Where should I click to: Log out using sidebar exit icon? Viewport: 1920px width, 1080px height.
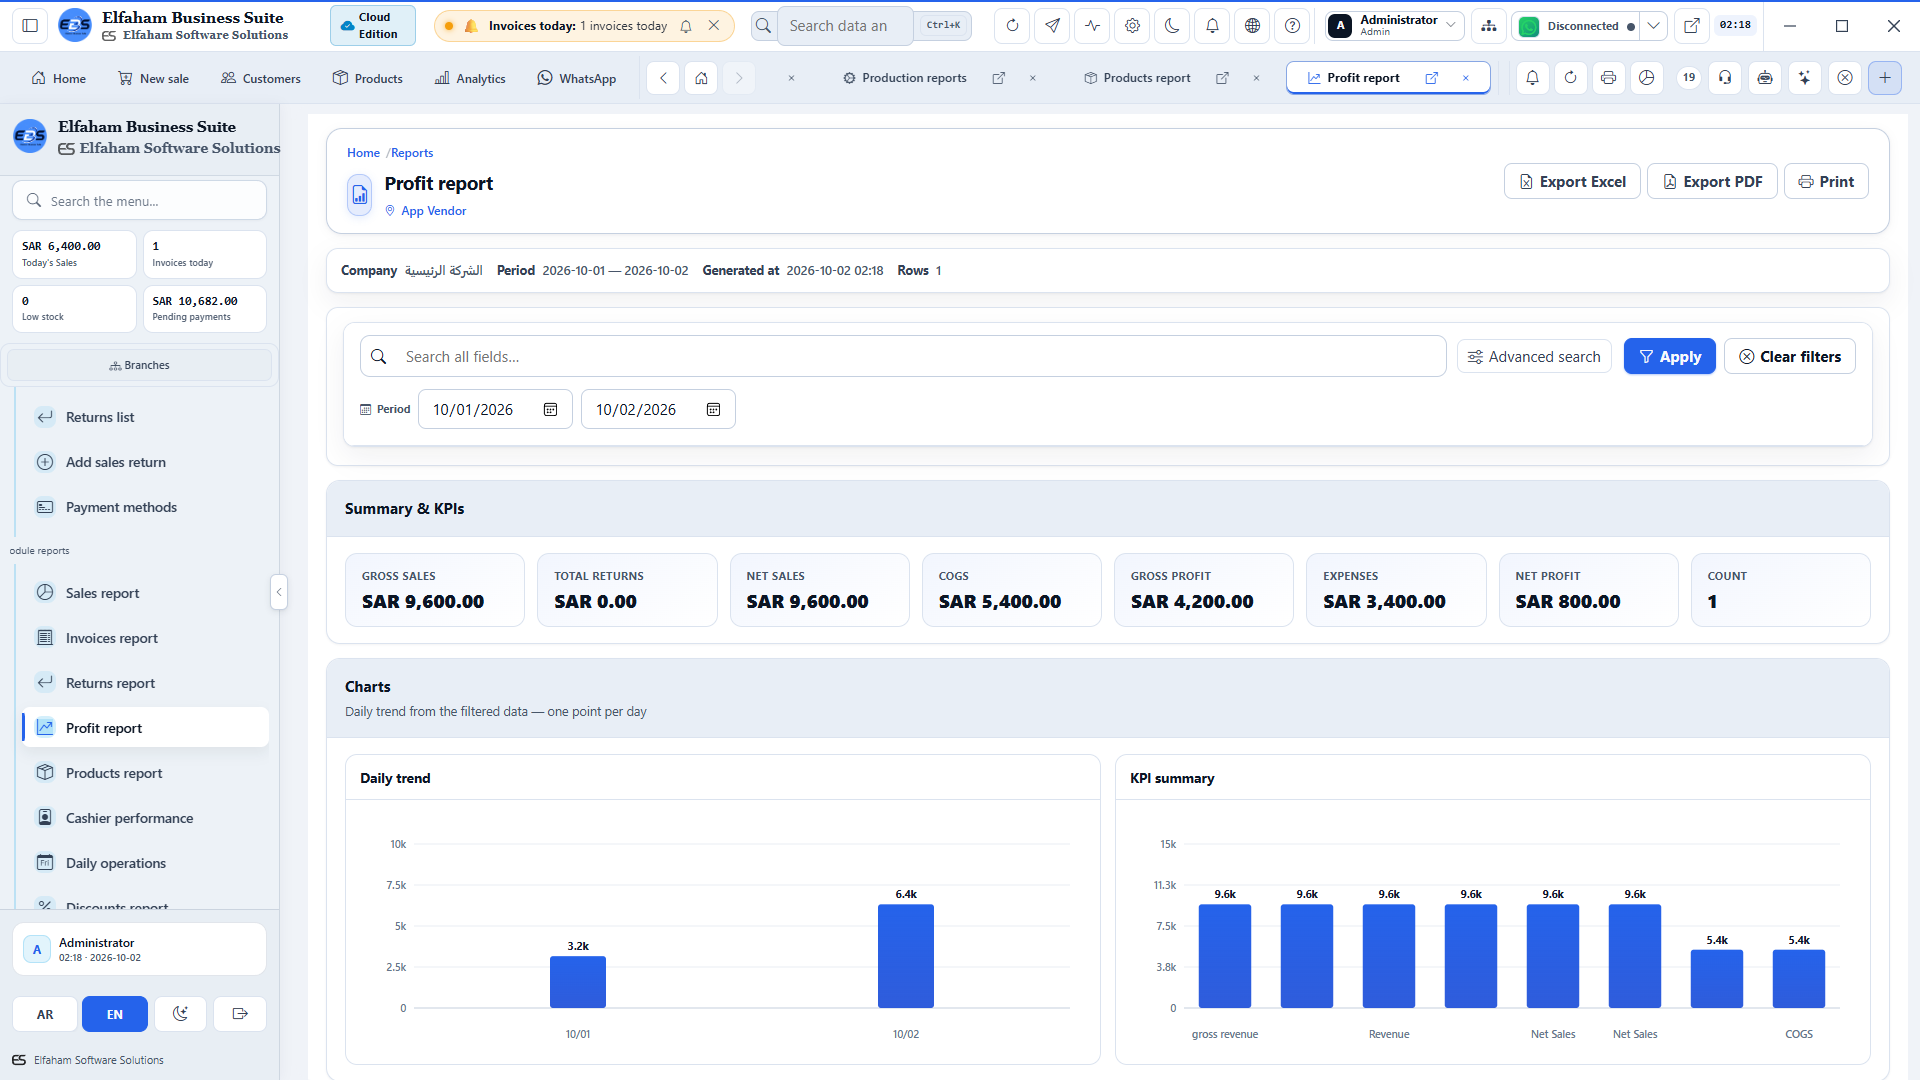(x=240, y=1014)
